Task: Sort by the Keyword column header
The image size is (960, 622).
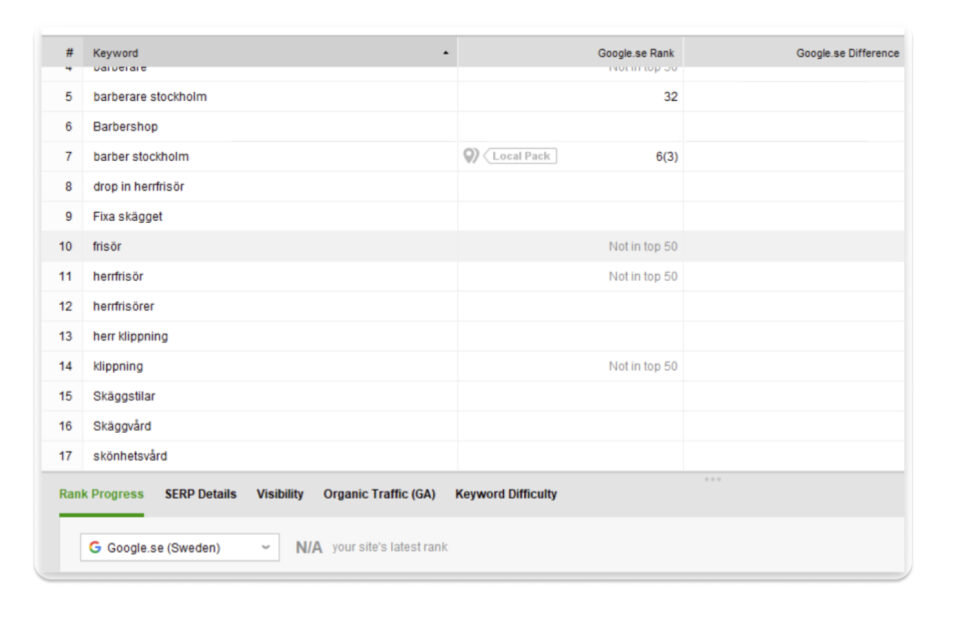Action: tap(116, 53)
